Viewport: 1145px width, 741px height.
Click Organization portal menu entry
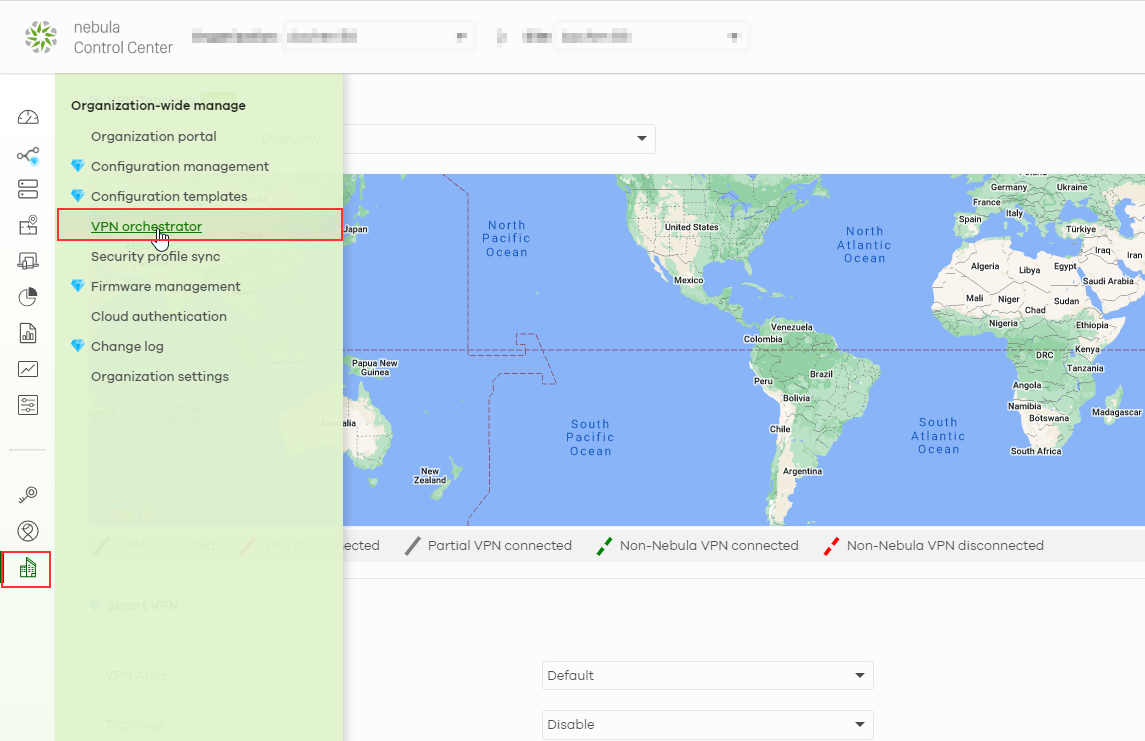(153, 136)
